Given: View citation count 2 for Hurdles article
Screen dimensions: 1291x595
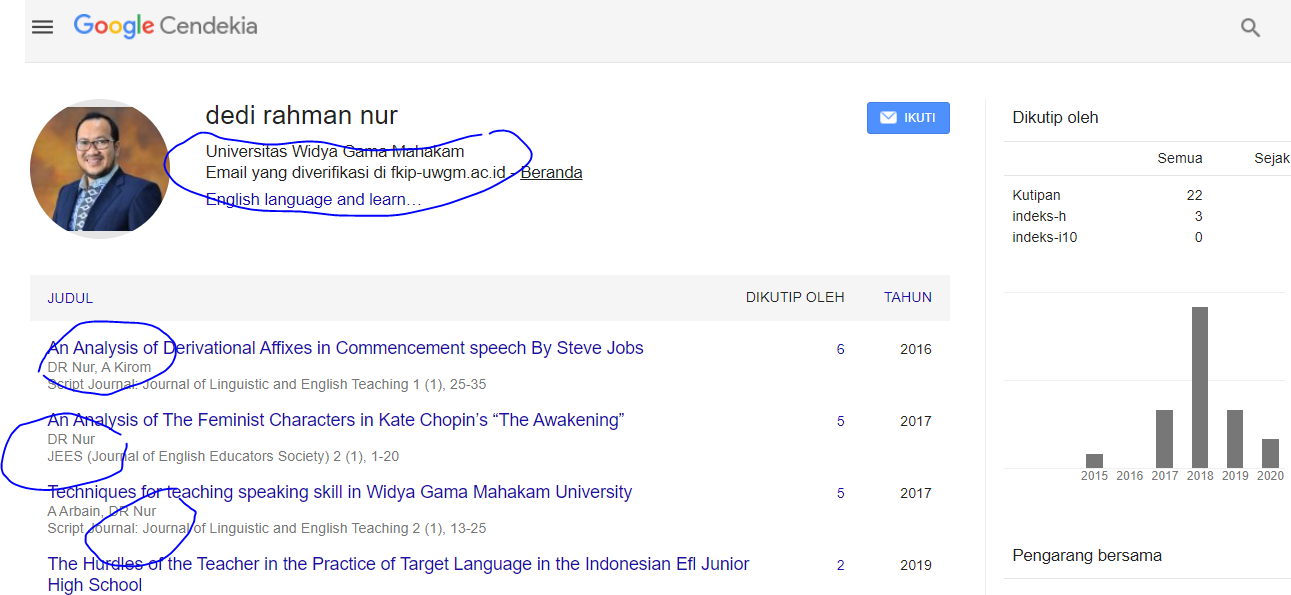Looking at the screenshot, I should click(840, 565).
